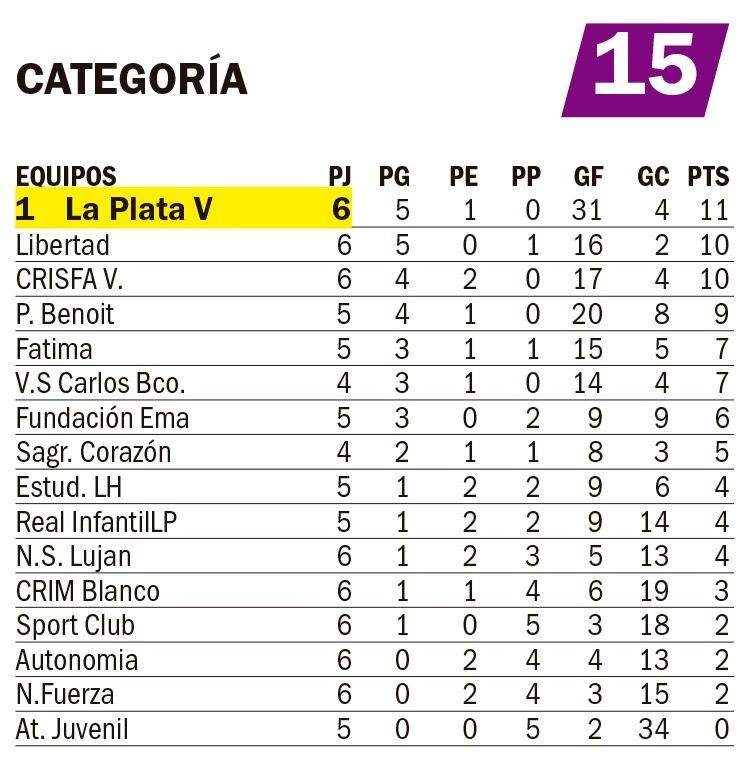Screen dimensions: 750x770
Task: Click on CRISFA V. team name
Action: tap(69, 279)
